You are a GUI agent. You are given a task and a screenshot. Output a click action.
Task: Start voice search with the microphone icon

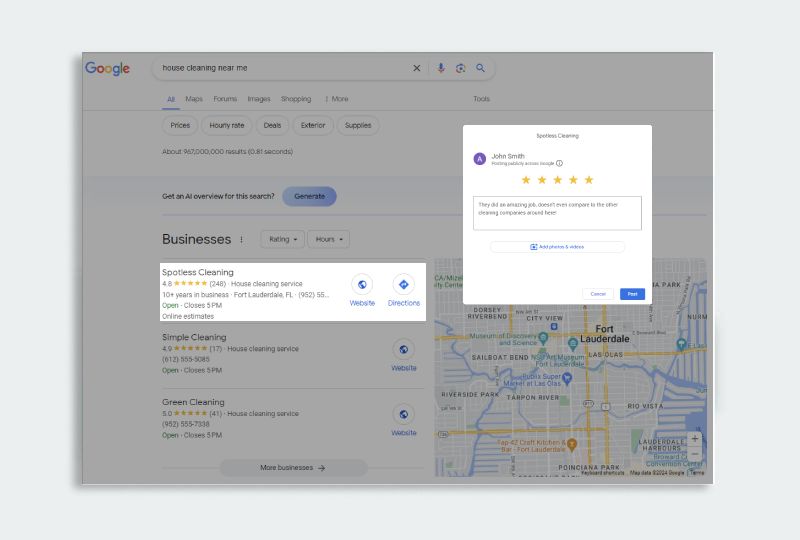[x=441, y=68]
